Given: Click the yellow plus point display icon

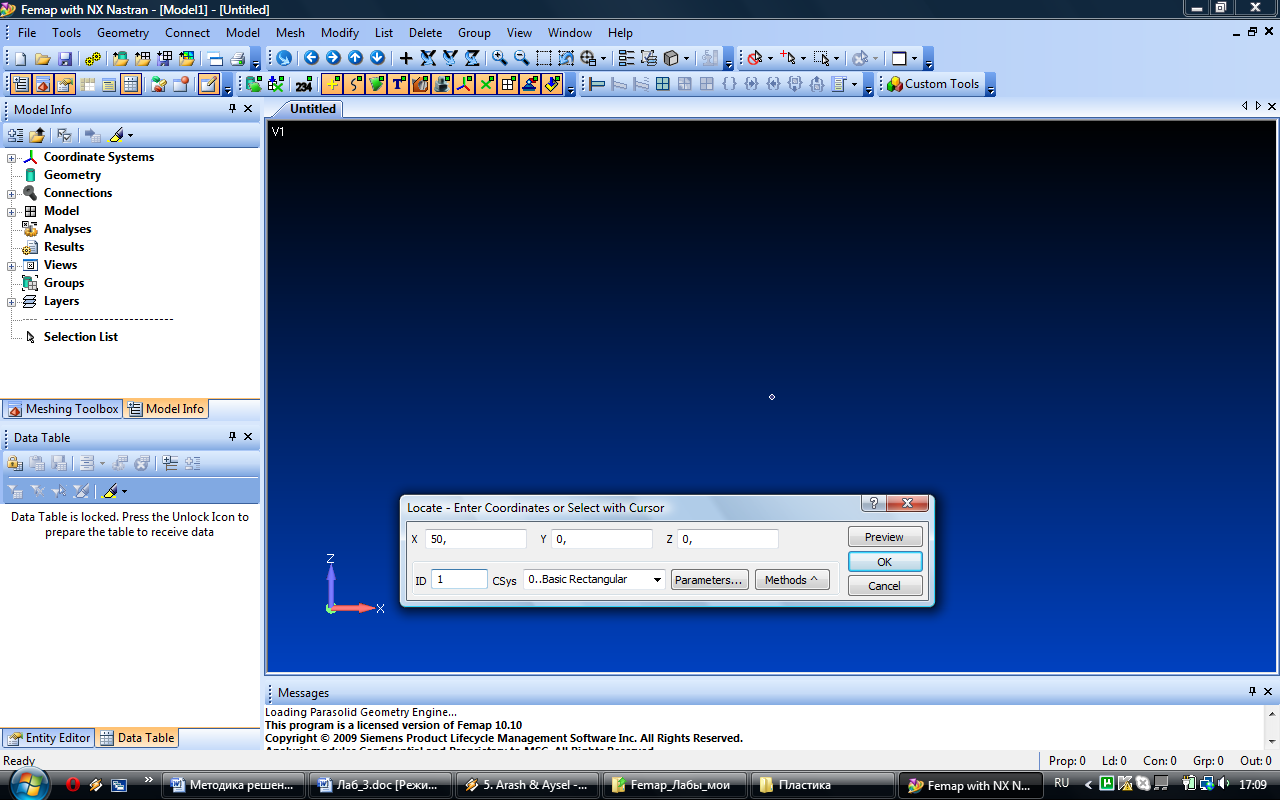Looking at the screenshot, I should pyautogui.click(x=332, y=84).
